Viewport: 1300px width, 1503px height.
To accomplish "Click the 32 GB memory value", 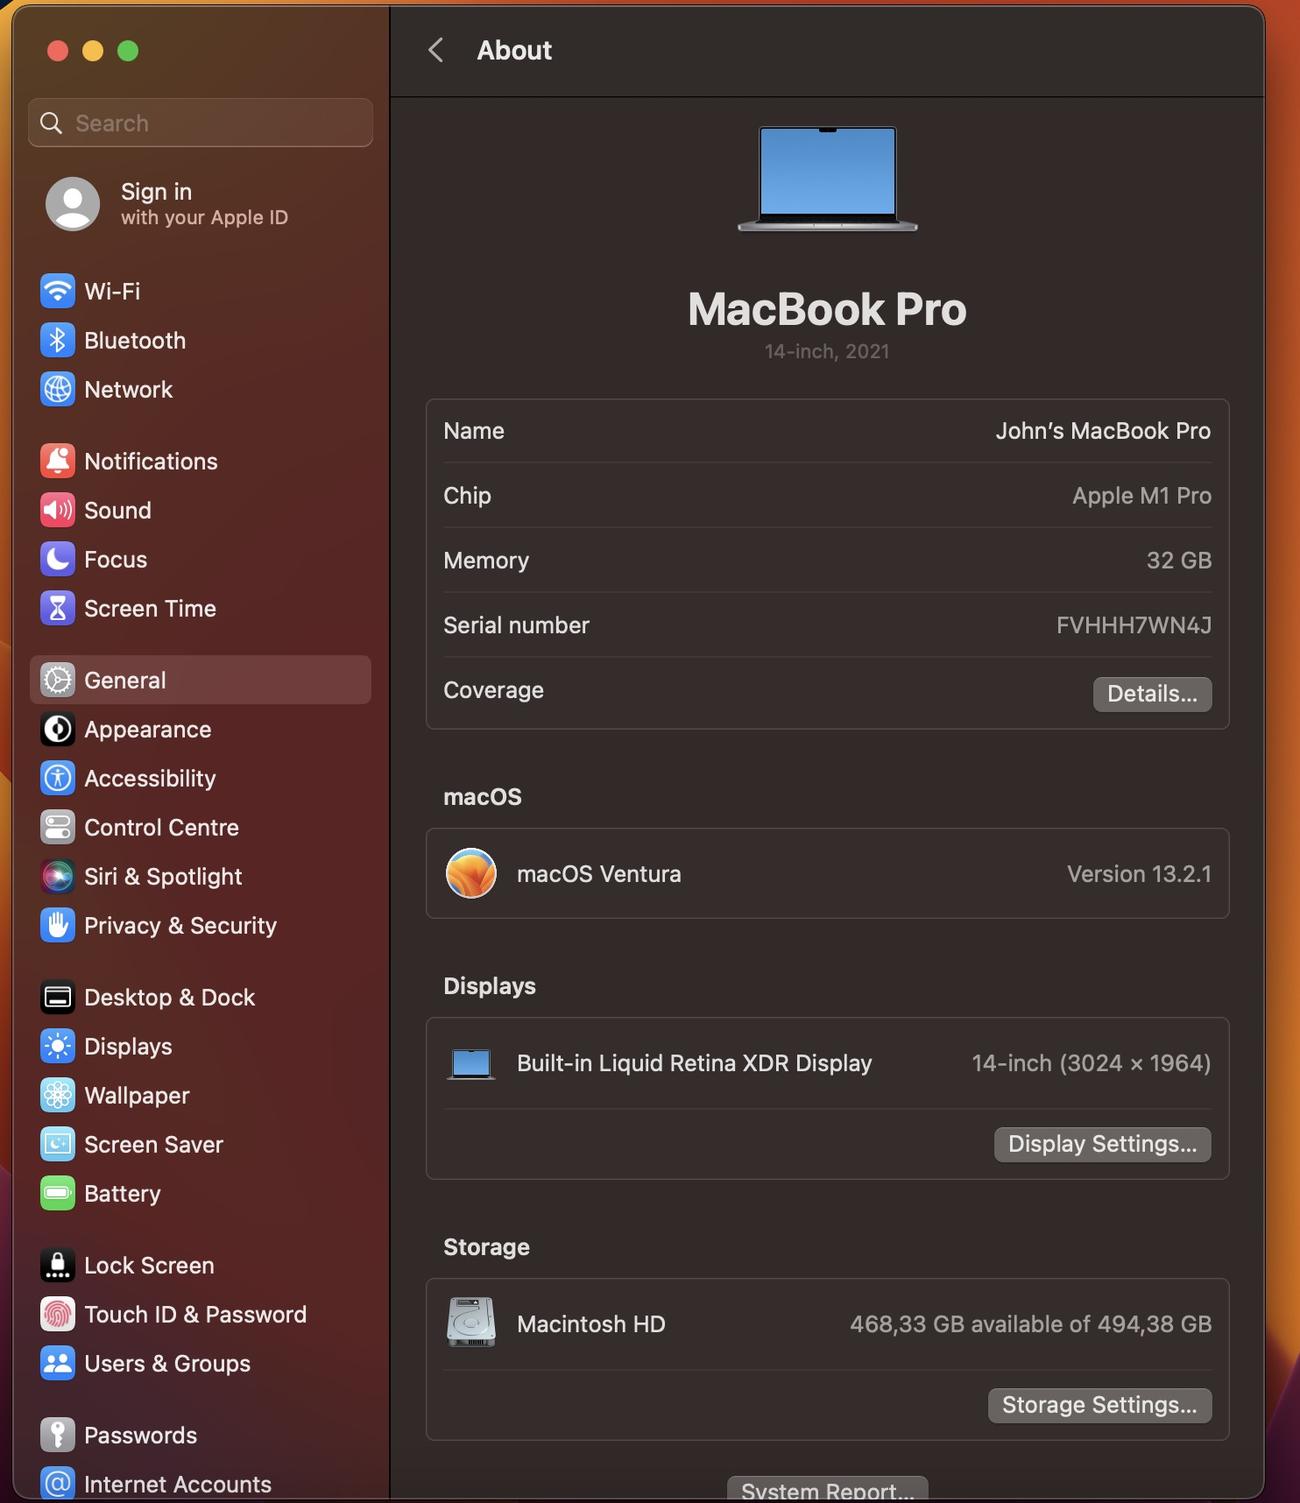I will (1179, 561).
